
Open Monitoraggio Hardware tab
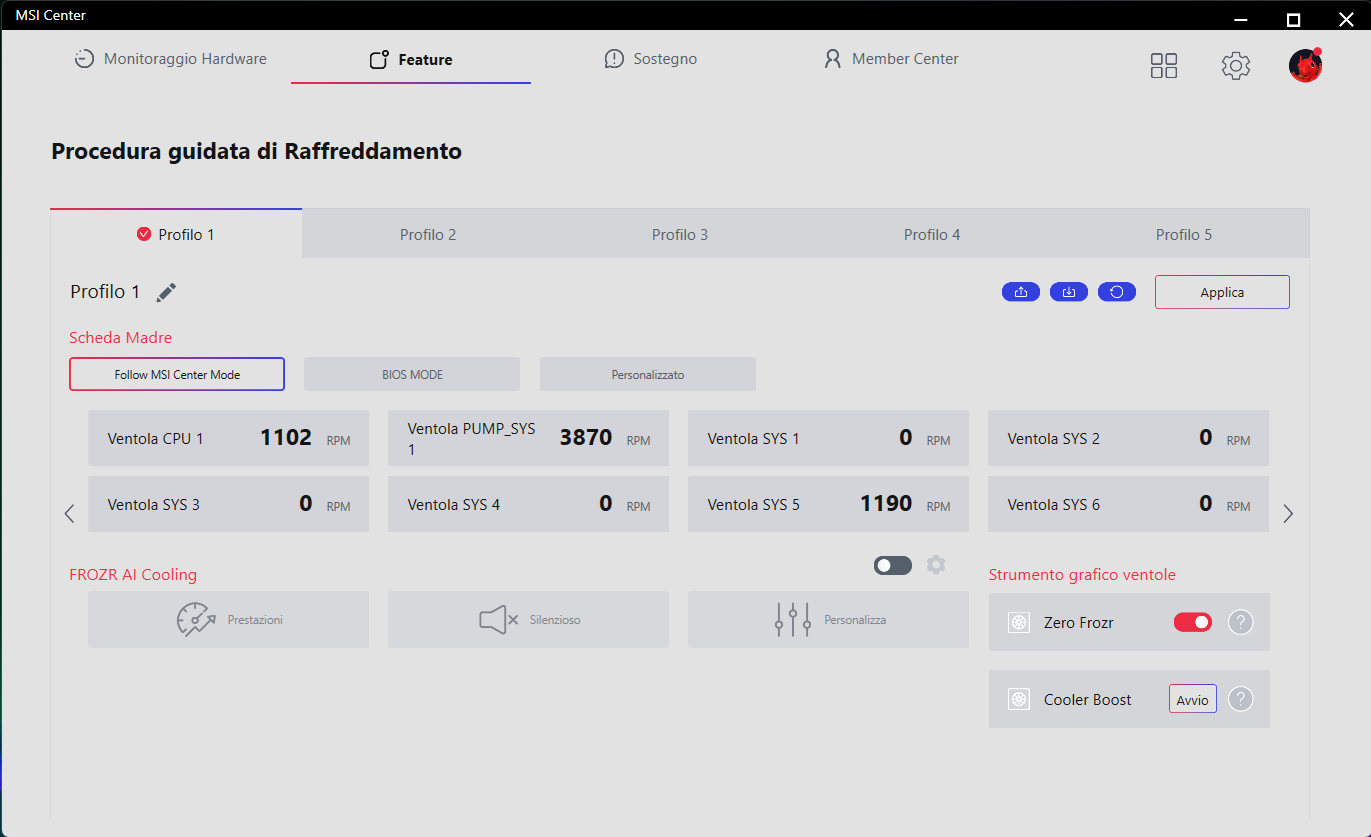coord(171,59)
